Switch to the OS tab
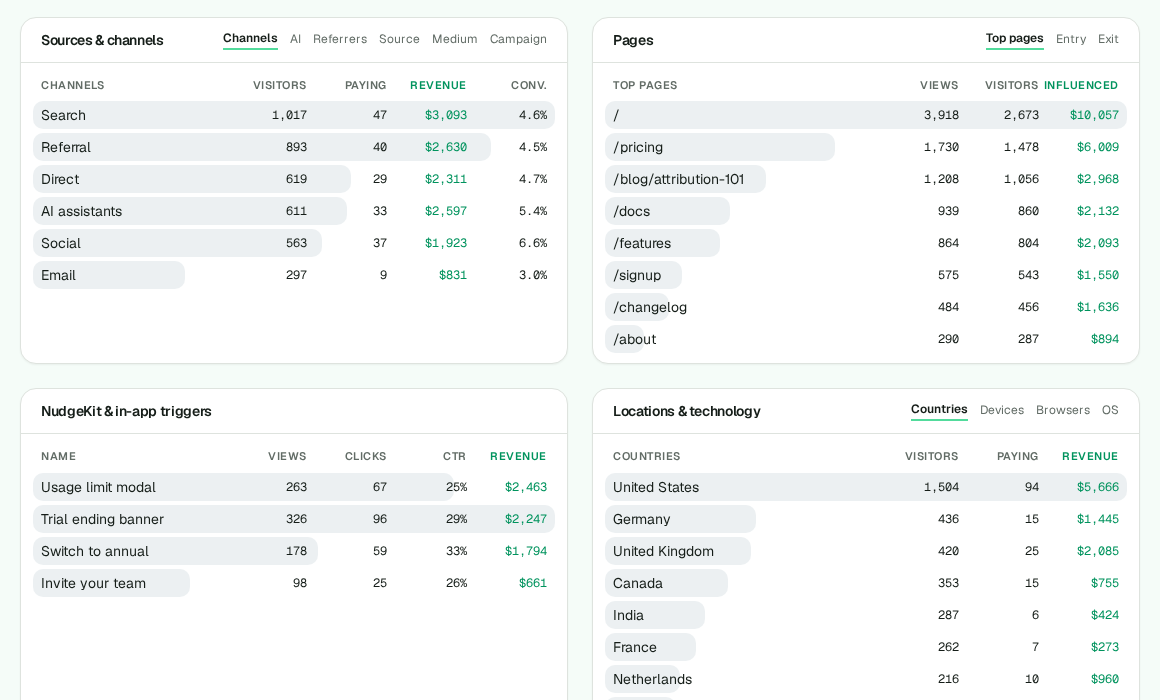Viewport: 1160px width, 700px height. pos(1110,410)
